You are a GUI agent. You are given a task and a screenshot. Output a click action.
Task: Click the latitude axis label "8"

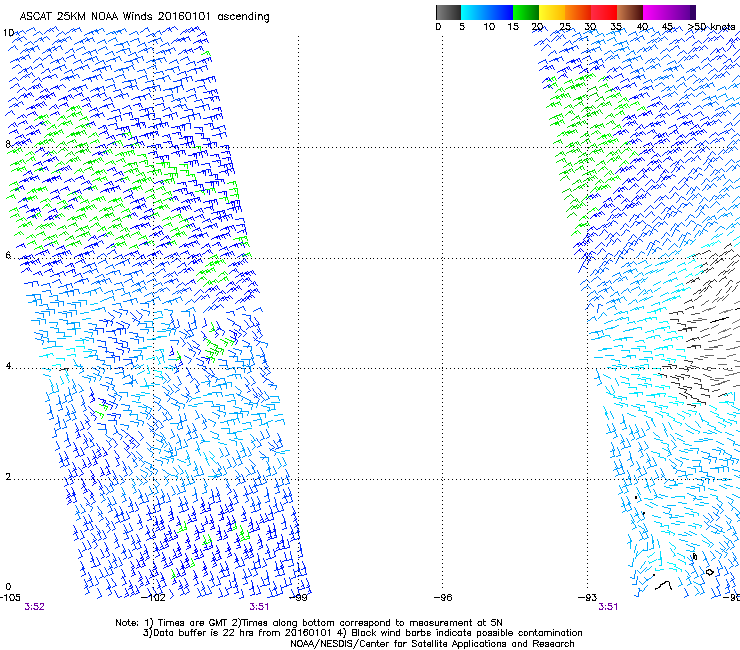coord(8,144)
